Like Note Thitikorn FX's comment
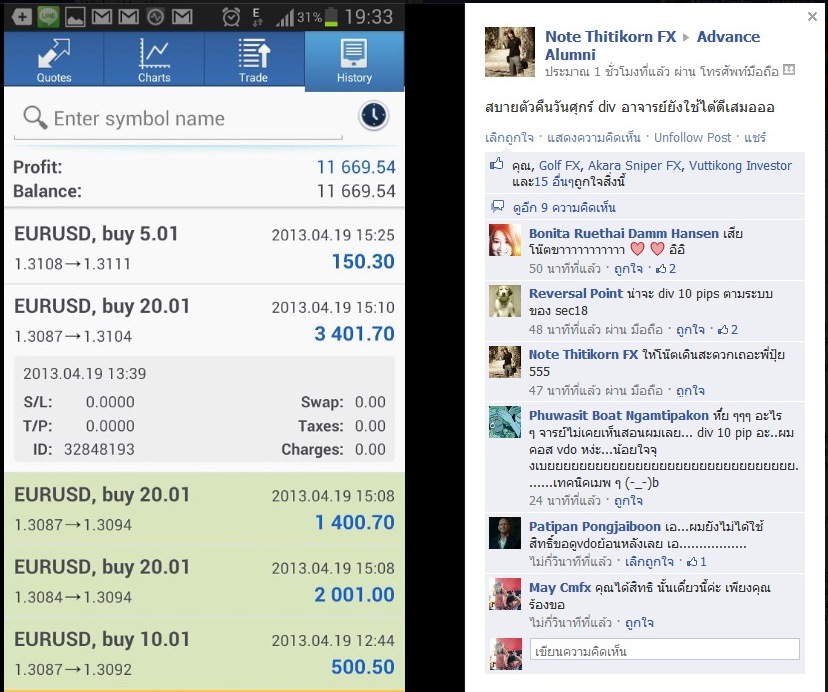 [690, 391]
